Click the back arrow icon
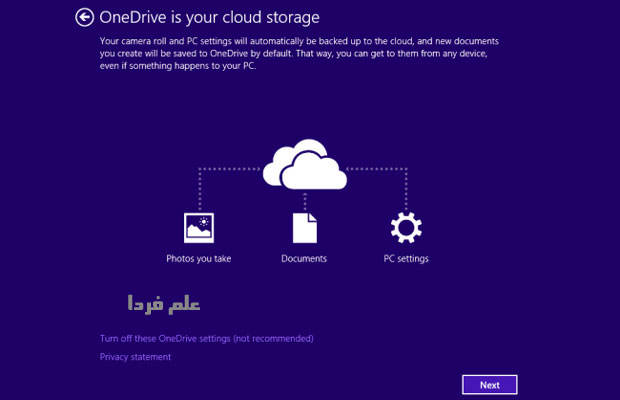Viewport: 620px width, 400px height. point(84,17)
